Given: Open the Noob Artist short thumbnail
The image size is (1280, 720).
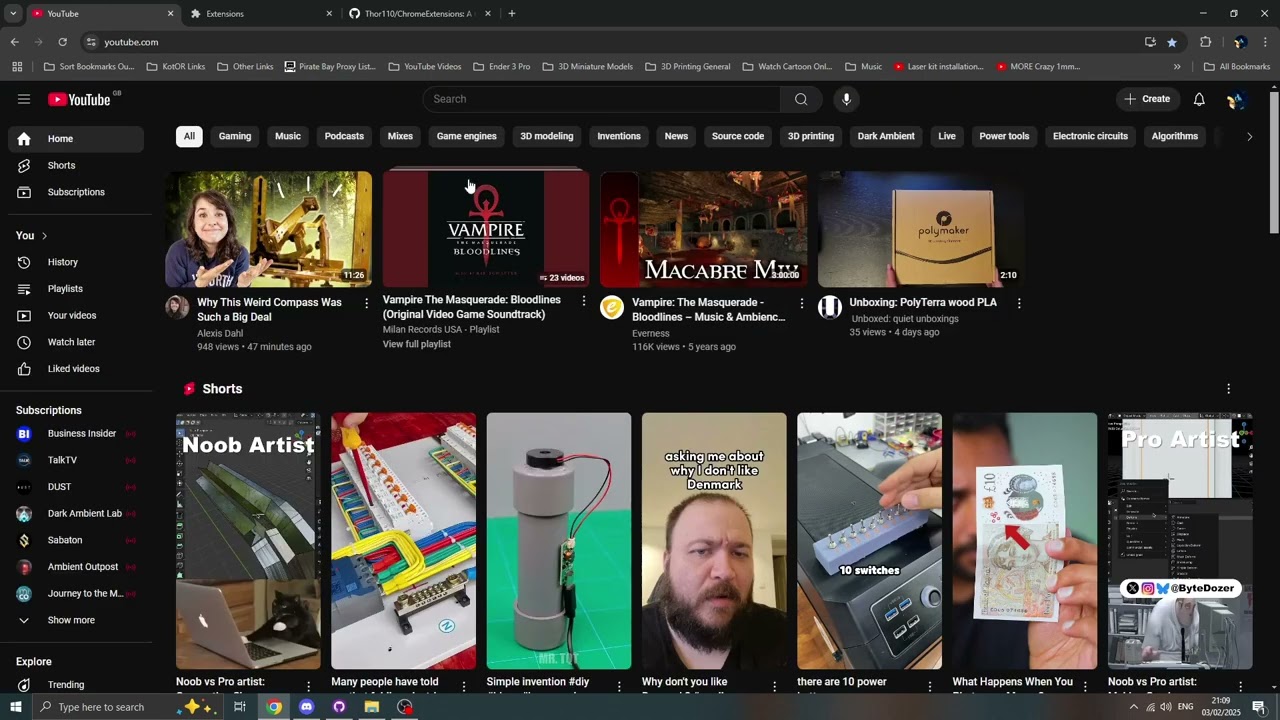Looking at the screenshot, I should click(248, 541).
